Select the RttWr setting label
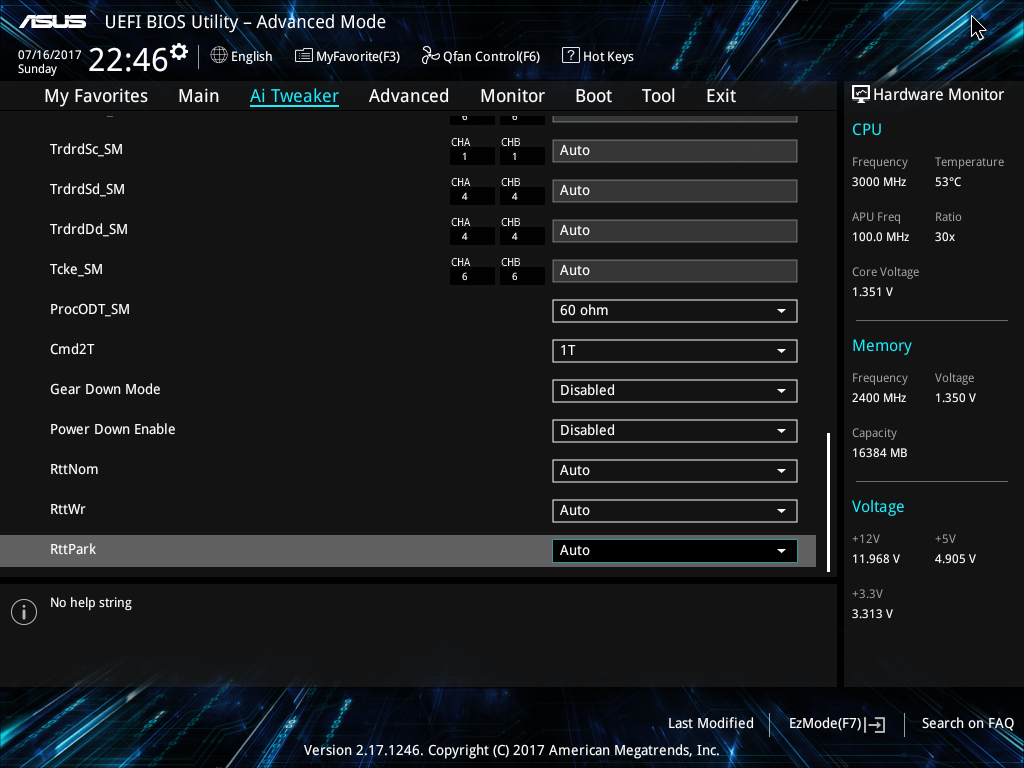Viewport: 1024px width, 768px height. pos(68,509)
